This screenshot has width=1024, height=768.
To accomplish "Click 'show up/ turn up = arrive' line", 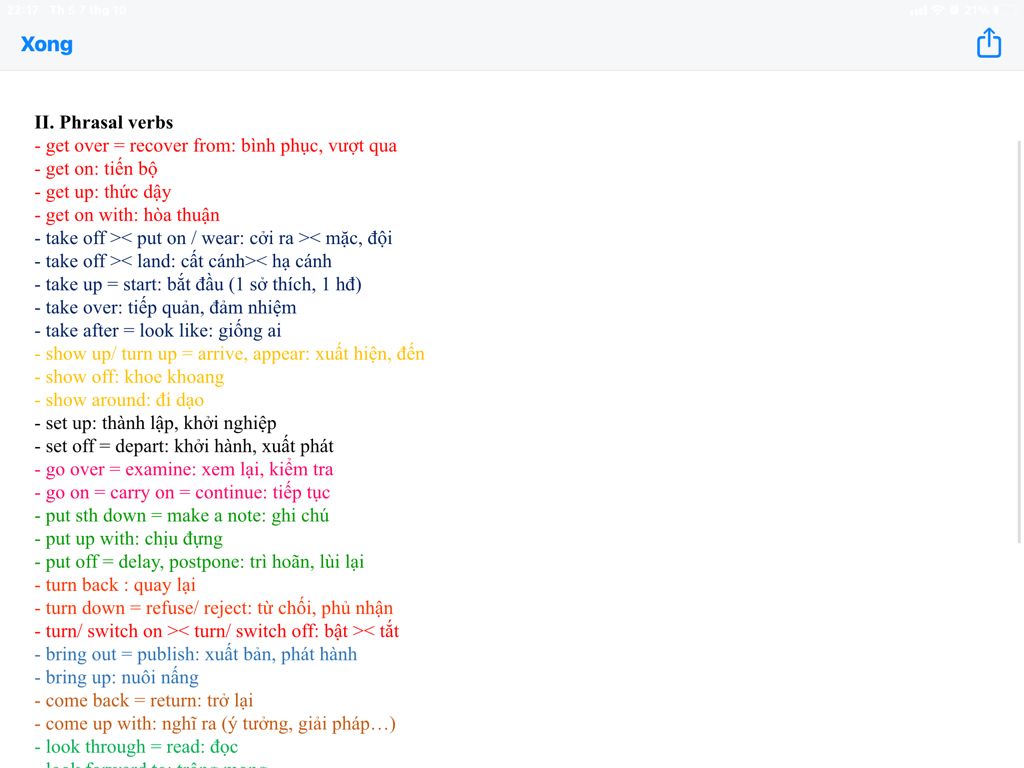I will click(x=229, y=354).
